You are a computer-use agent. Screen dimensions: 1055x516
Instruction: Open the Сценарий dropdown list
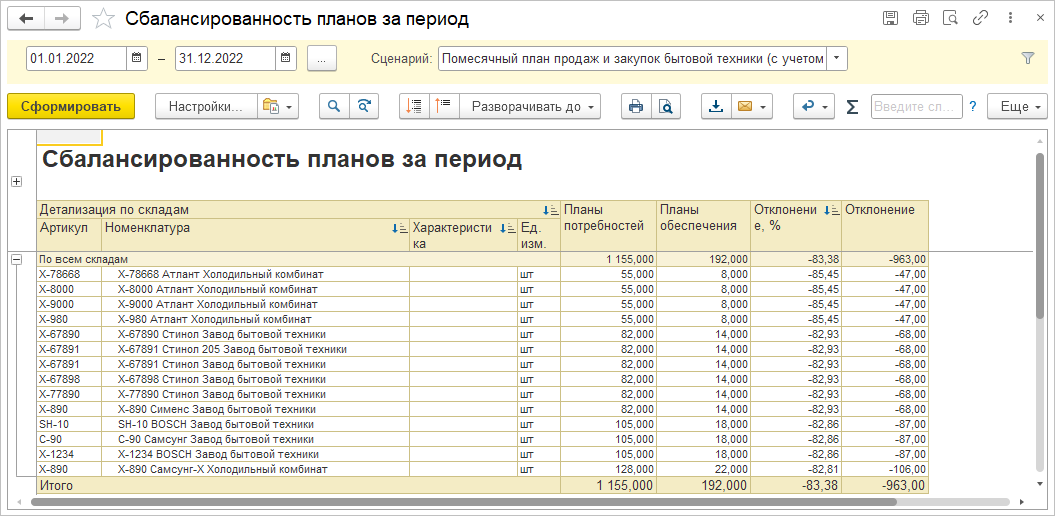click(x=836, y=58)
